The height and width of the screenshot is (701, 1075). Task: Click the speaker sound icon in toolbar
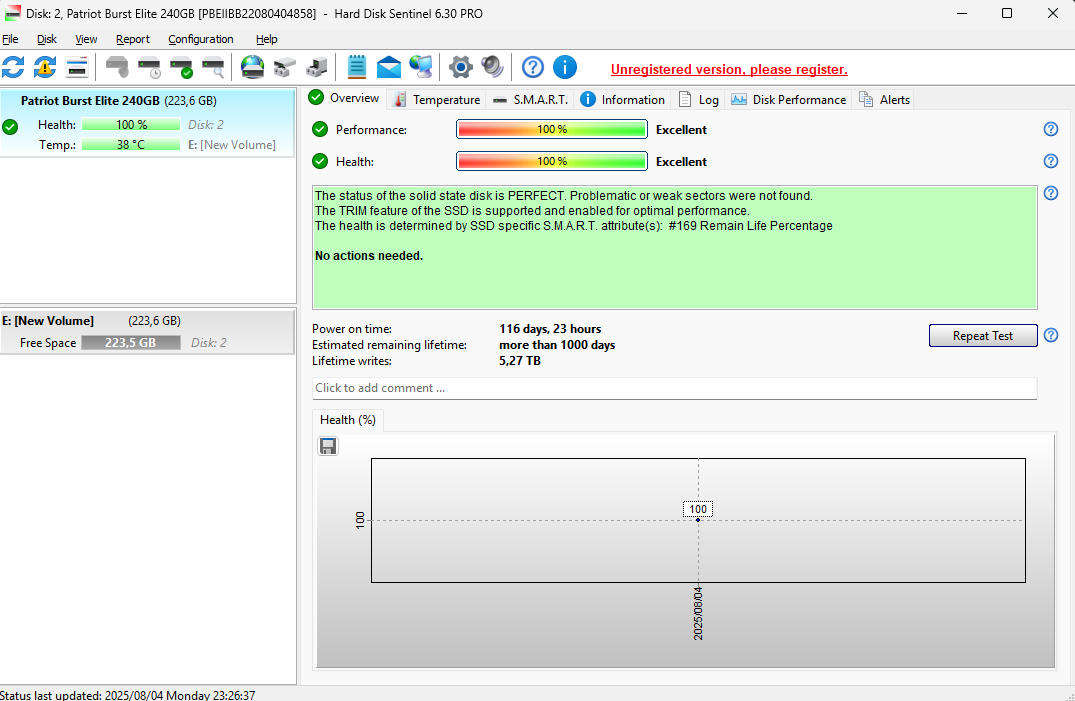coord(492,67)
